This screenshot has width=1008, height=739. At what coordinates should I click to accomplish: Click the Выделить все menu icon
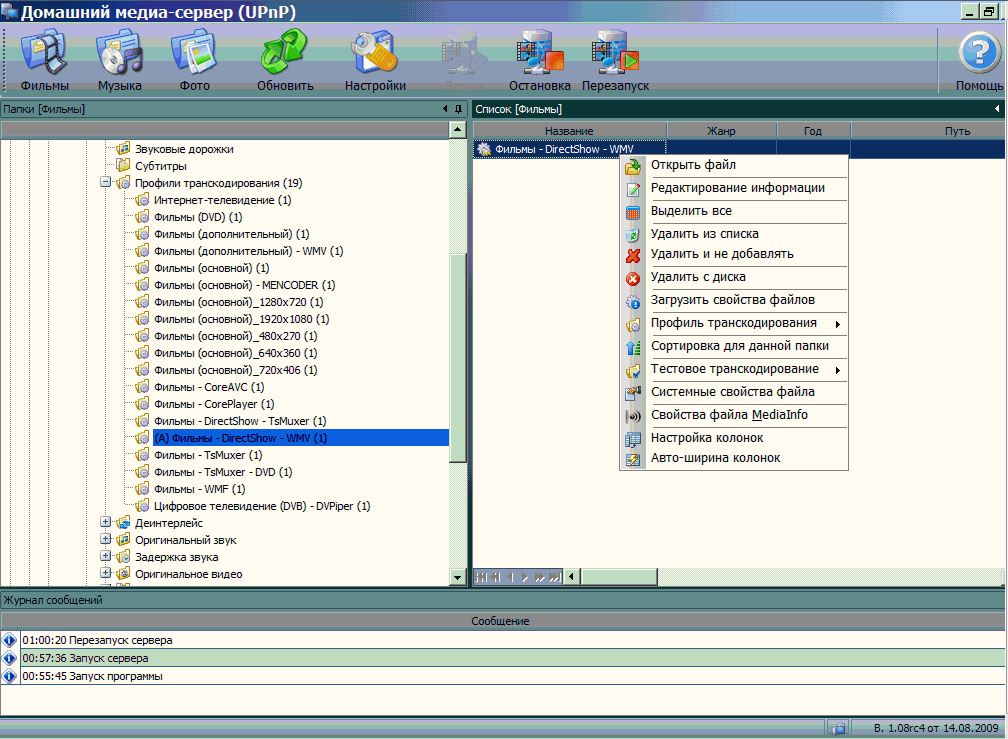[633, 212]
